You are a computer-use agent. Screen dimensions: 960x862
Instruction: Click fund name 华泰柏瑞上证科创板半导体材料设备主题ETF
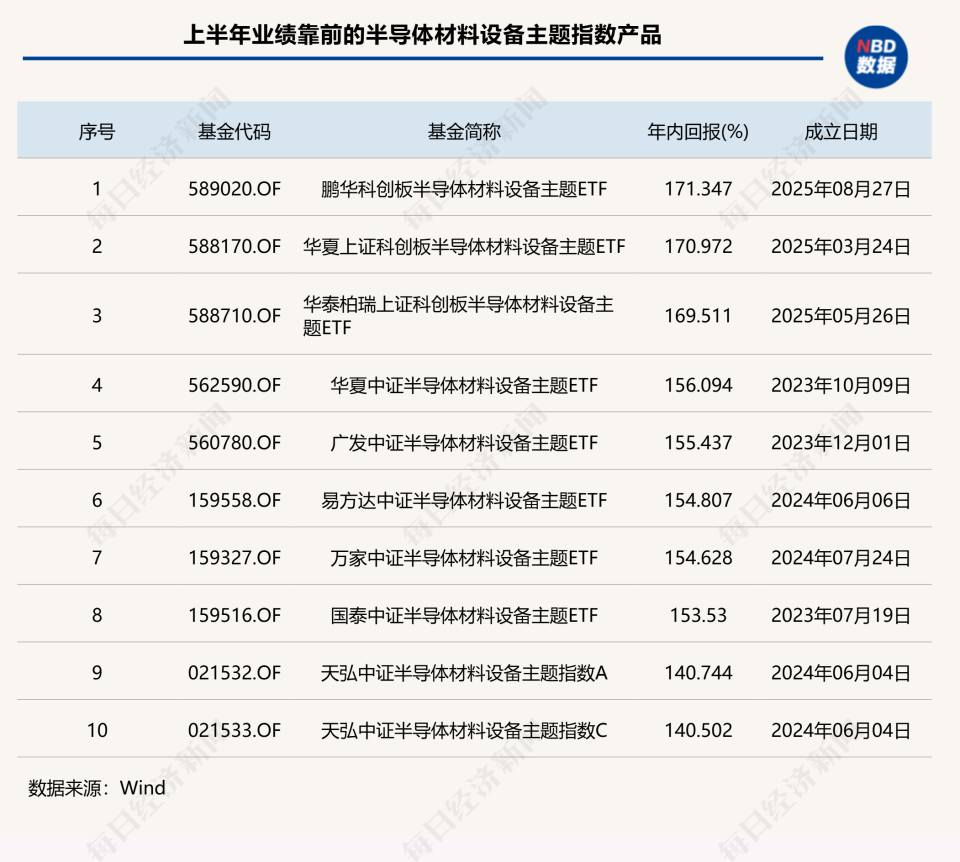point(458,315)
